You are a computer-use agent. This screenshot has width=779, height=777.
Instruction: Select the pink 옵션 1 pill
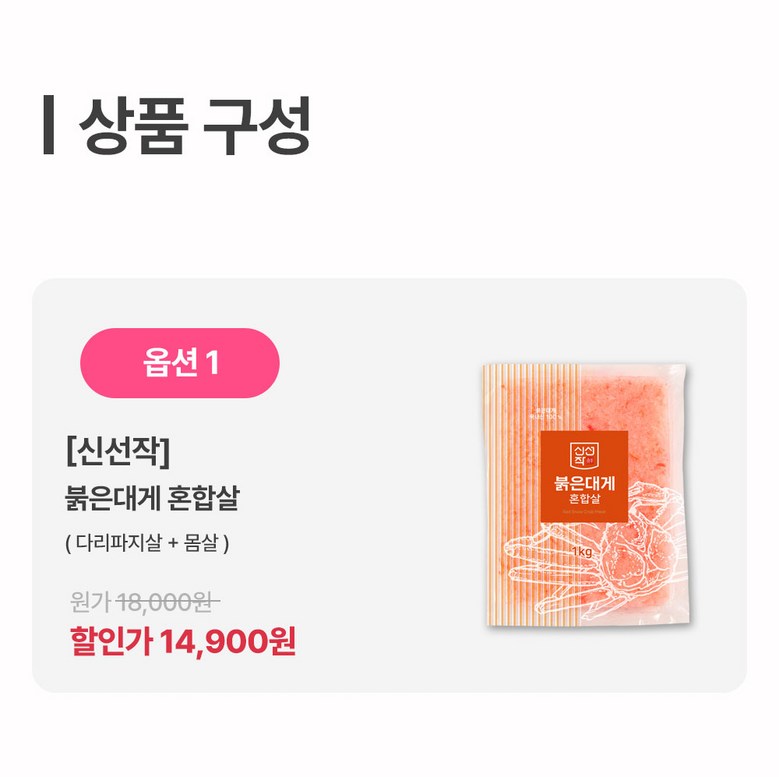click(x=180, y=363)
